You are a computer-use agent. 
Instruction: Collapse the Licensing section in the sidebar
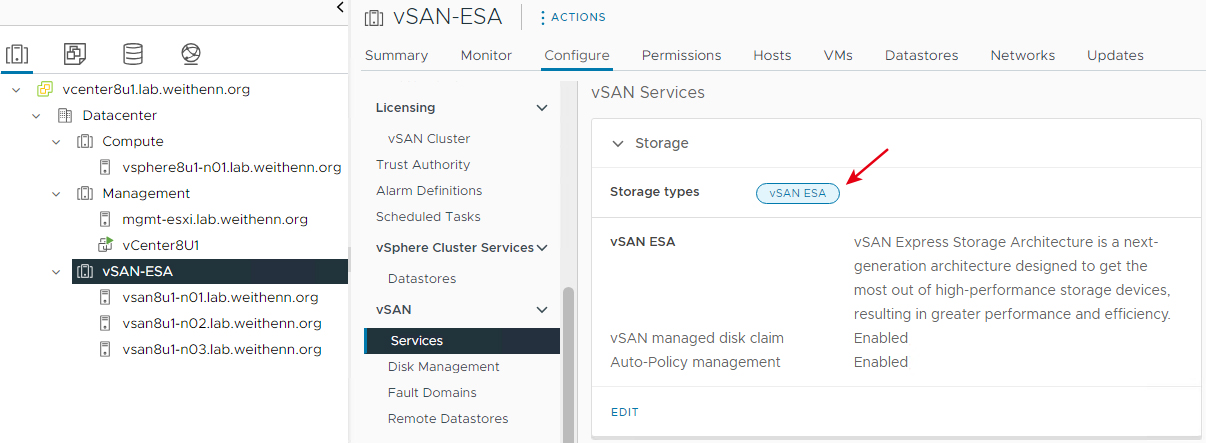coord(542,108)
